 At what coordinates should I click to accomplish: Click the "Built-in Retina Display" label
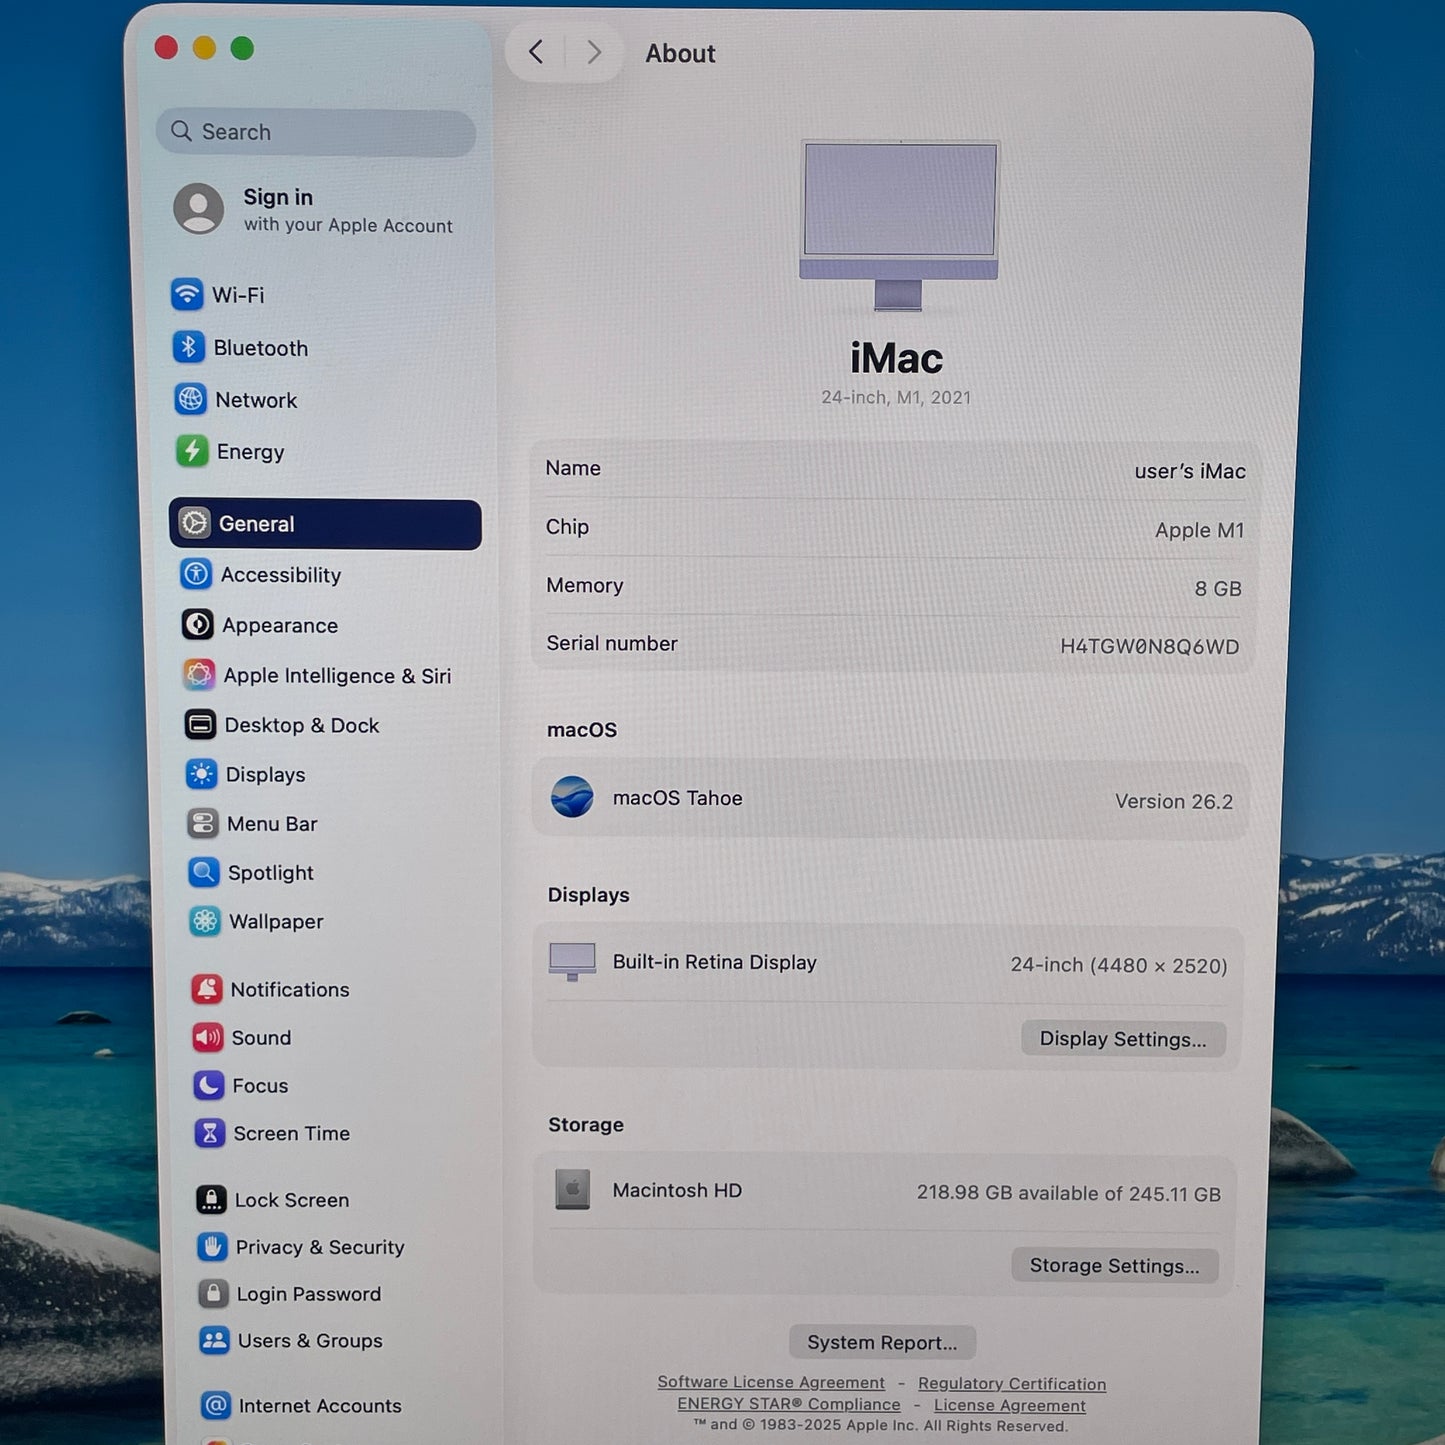[x=715, y=962]
